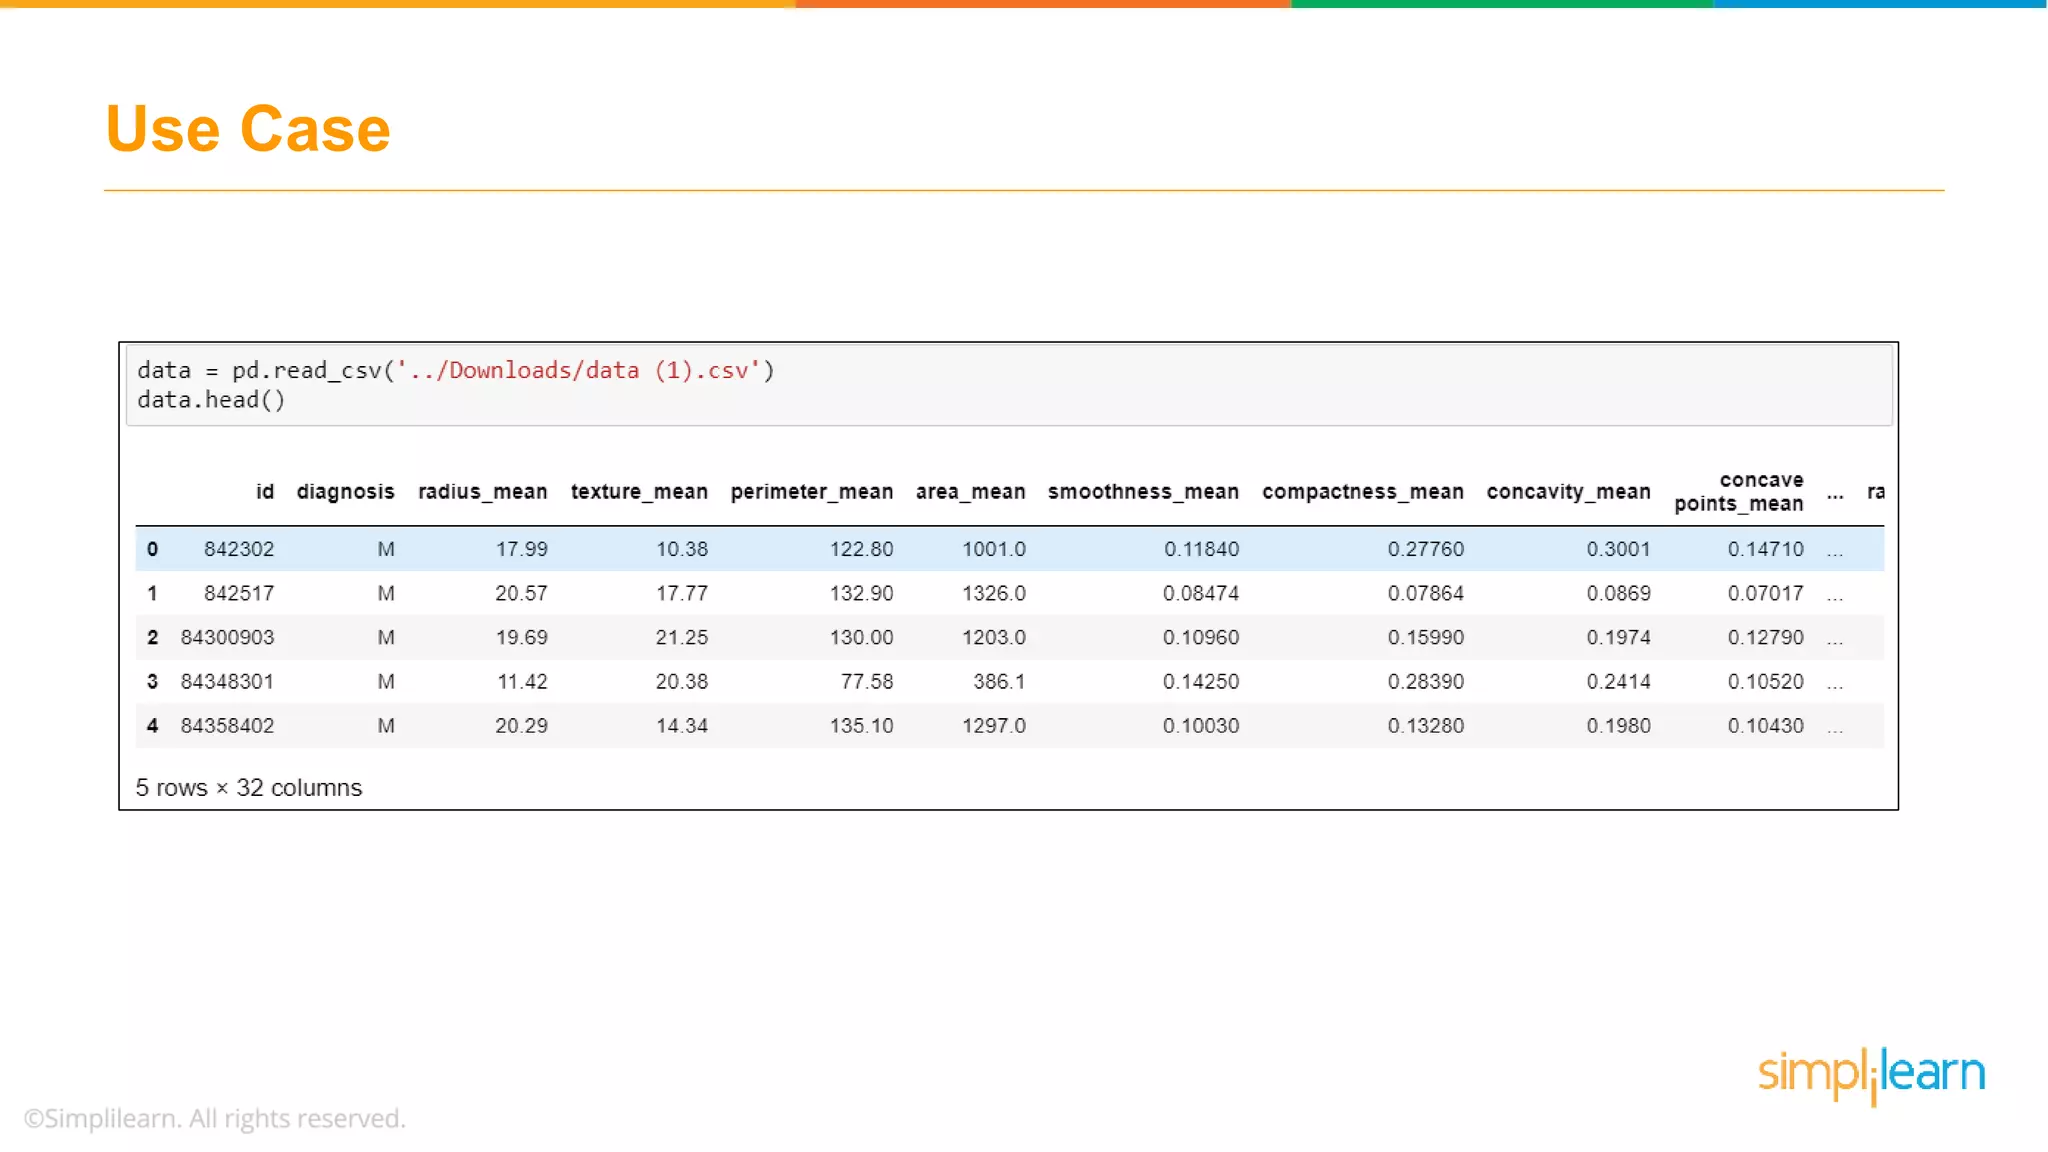2048x1152 pixels.
Task: Select the 'id' column header
Action: (265, 491)
